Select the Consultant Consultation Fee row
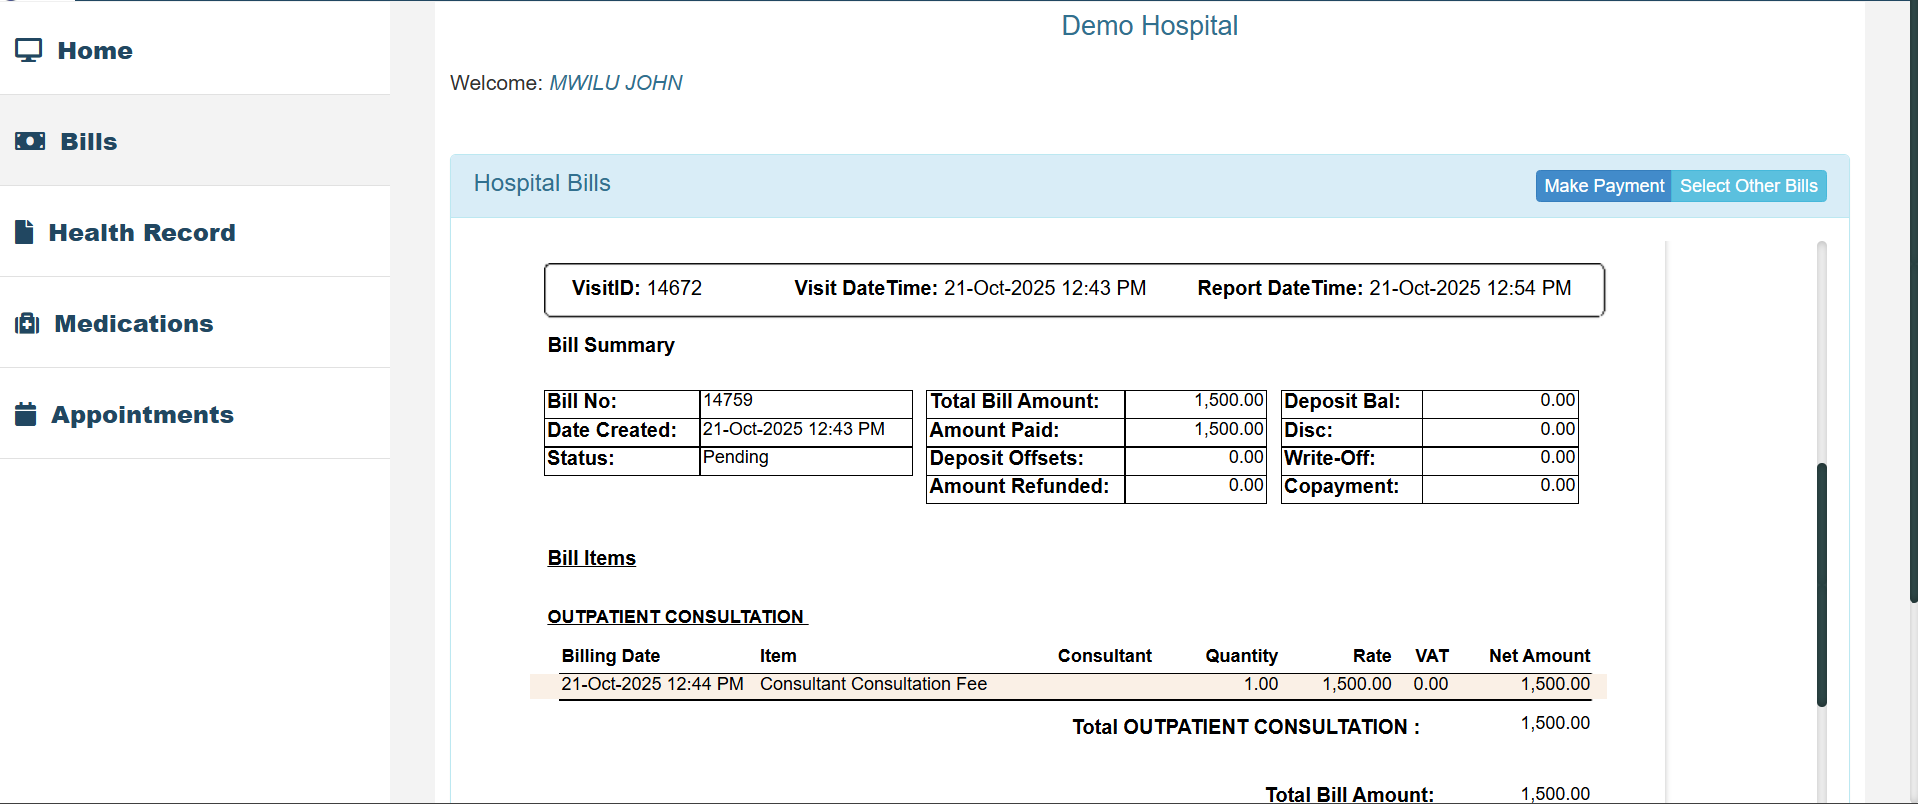Screen dimensions: 1918x804 pos(873,684)
